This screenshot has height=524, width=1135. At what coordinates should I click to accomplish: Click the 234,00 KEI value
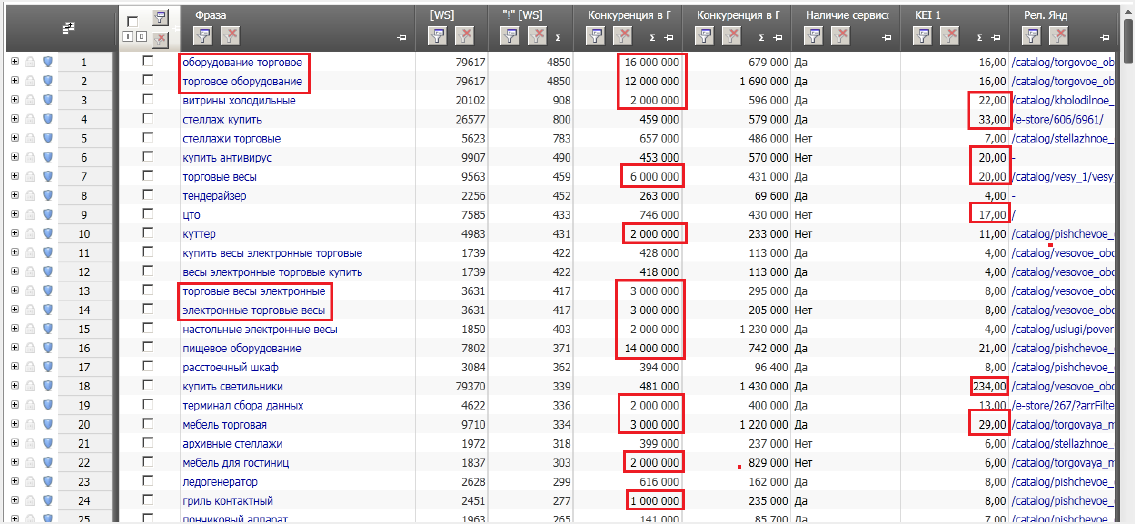point(990,386)
